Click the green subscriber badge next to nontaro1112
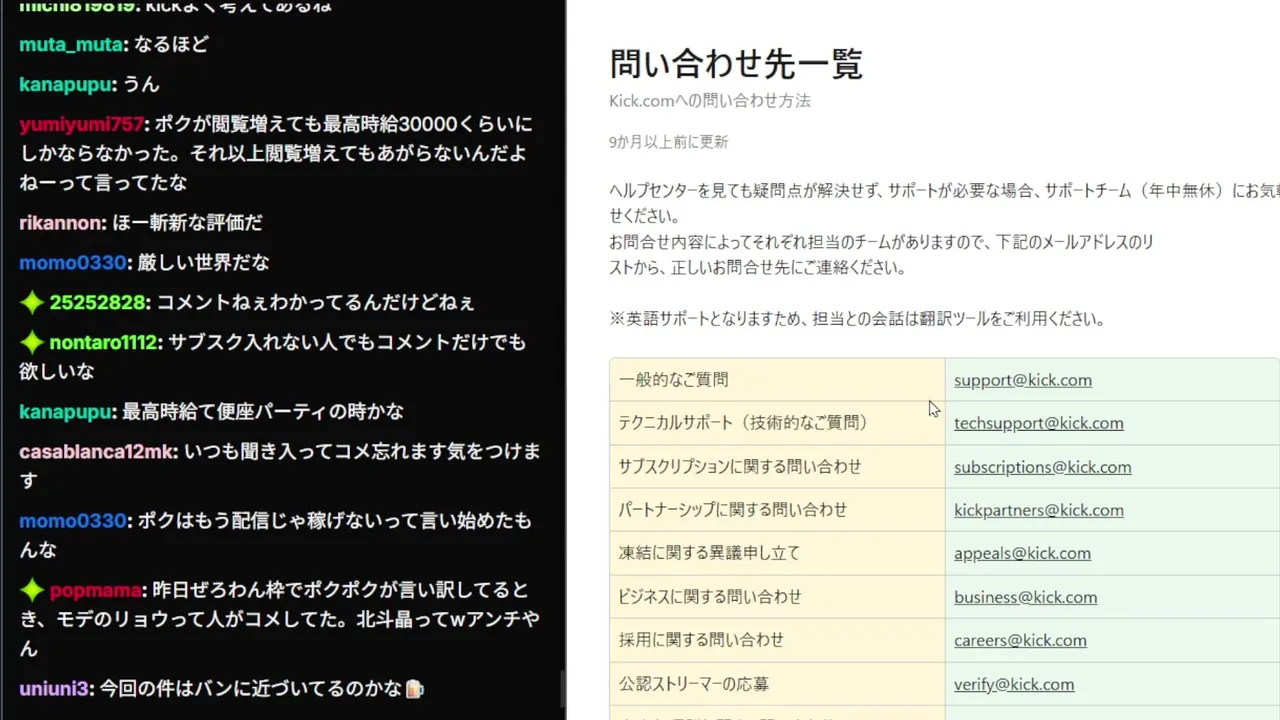The height and width of the screenshot is (720, 1280). 31,342
